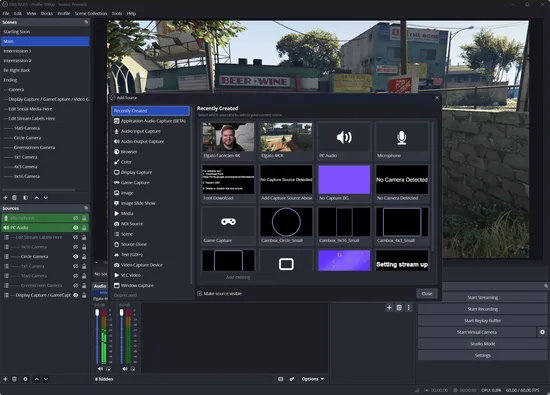550x395 pixels.
Task: Click Start Replay Buffer
Action: [483, 321]
